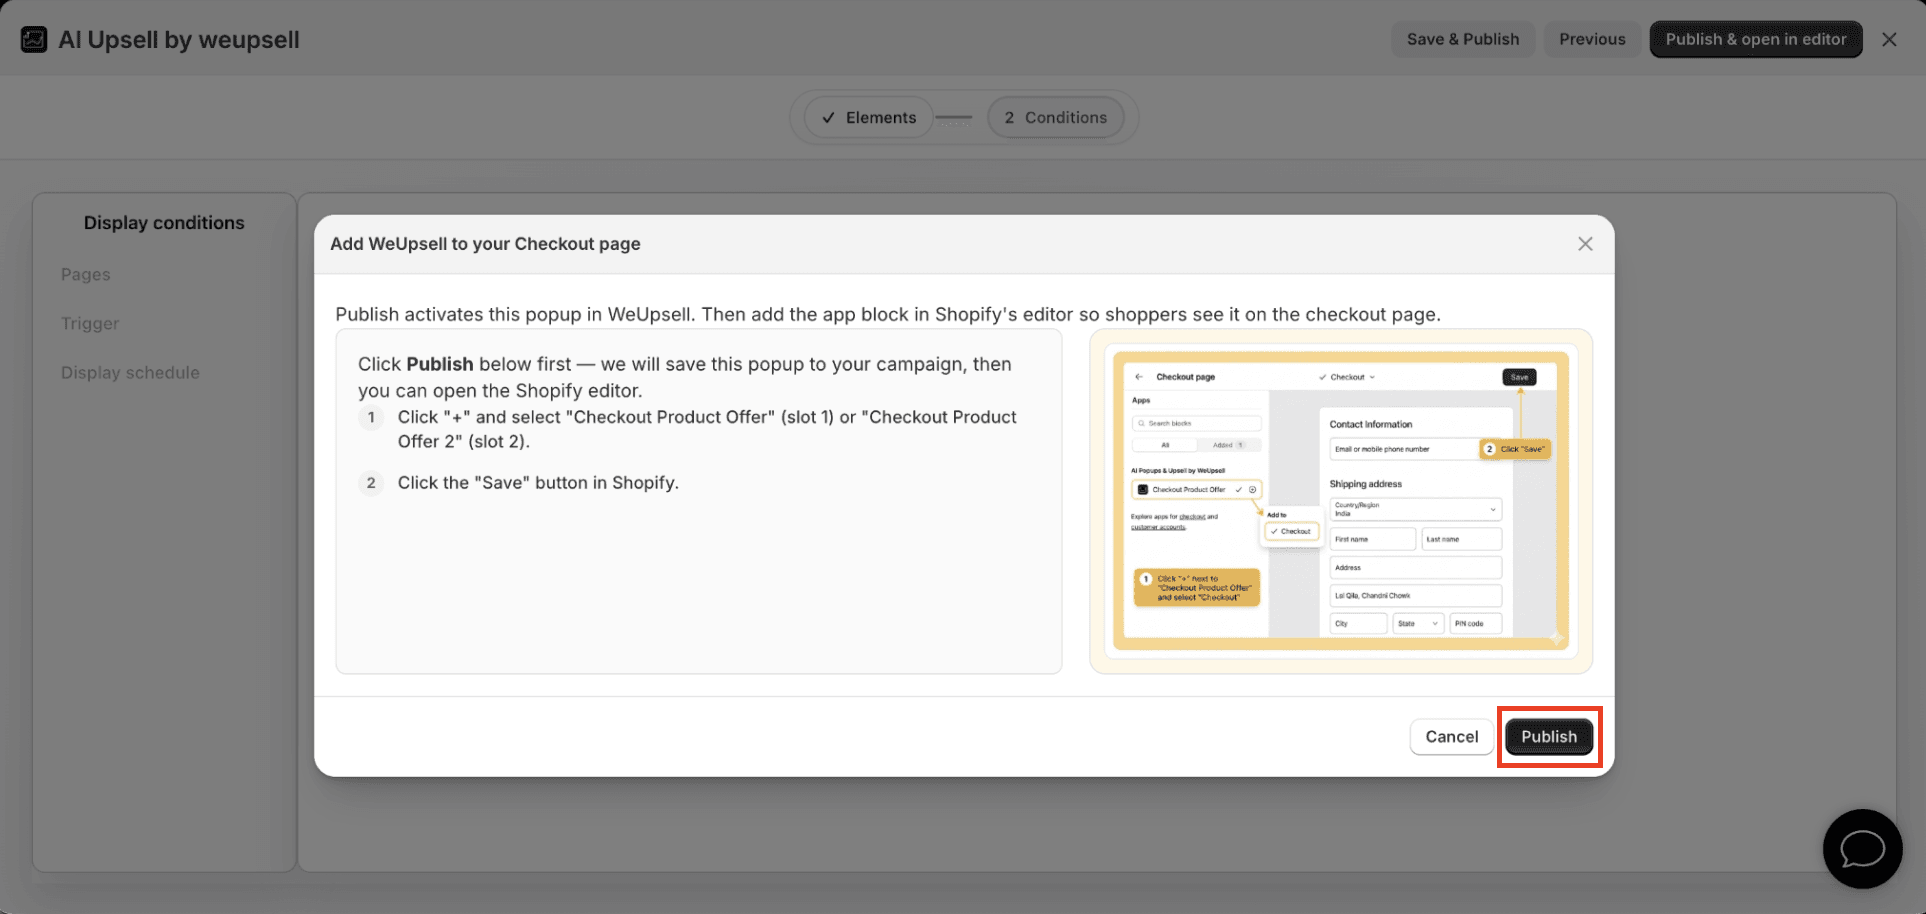Image resolution: width=1926 pixels, height=914 pixels.
Task: Click the AI Upsell by weupsell title
Action: (179, 40)
